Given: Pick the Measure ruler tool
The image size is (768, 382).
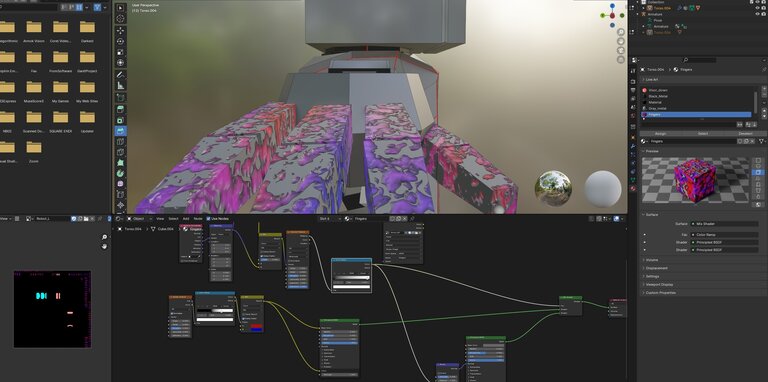Looking at the screenshot, I should (x=120, y=85).
